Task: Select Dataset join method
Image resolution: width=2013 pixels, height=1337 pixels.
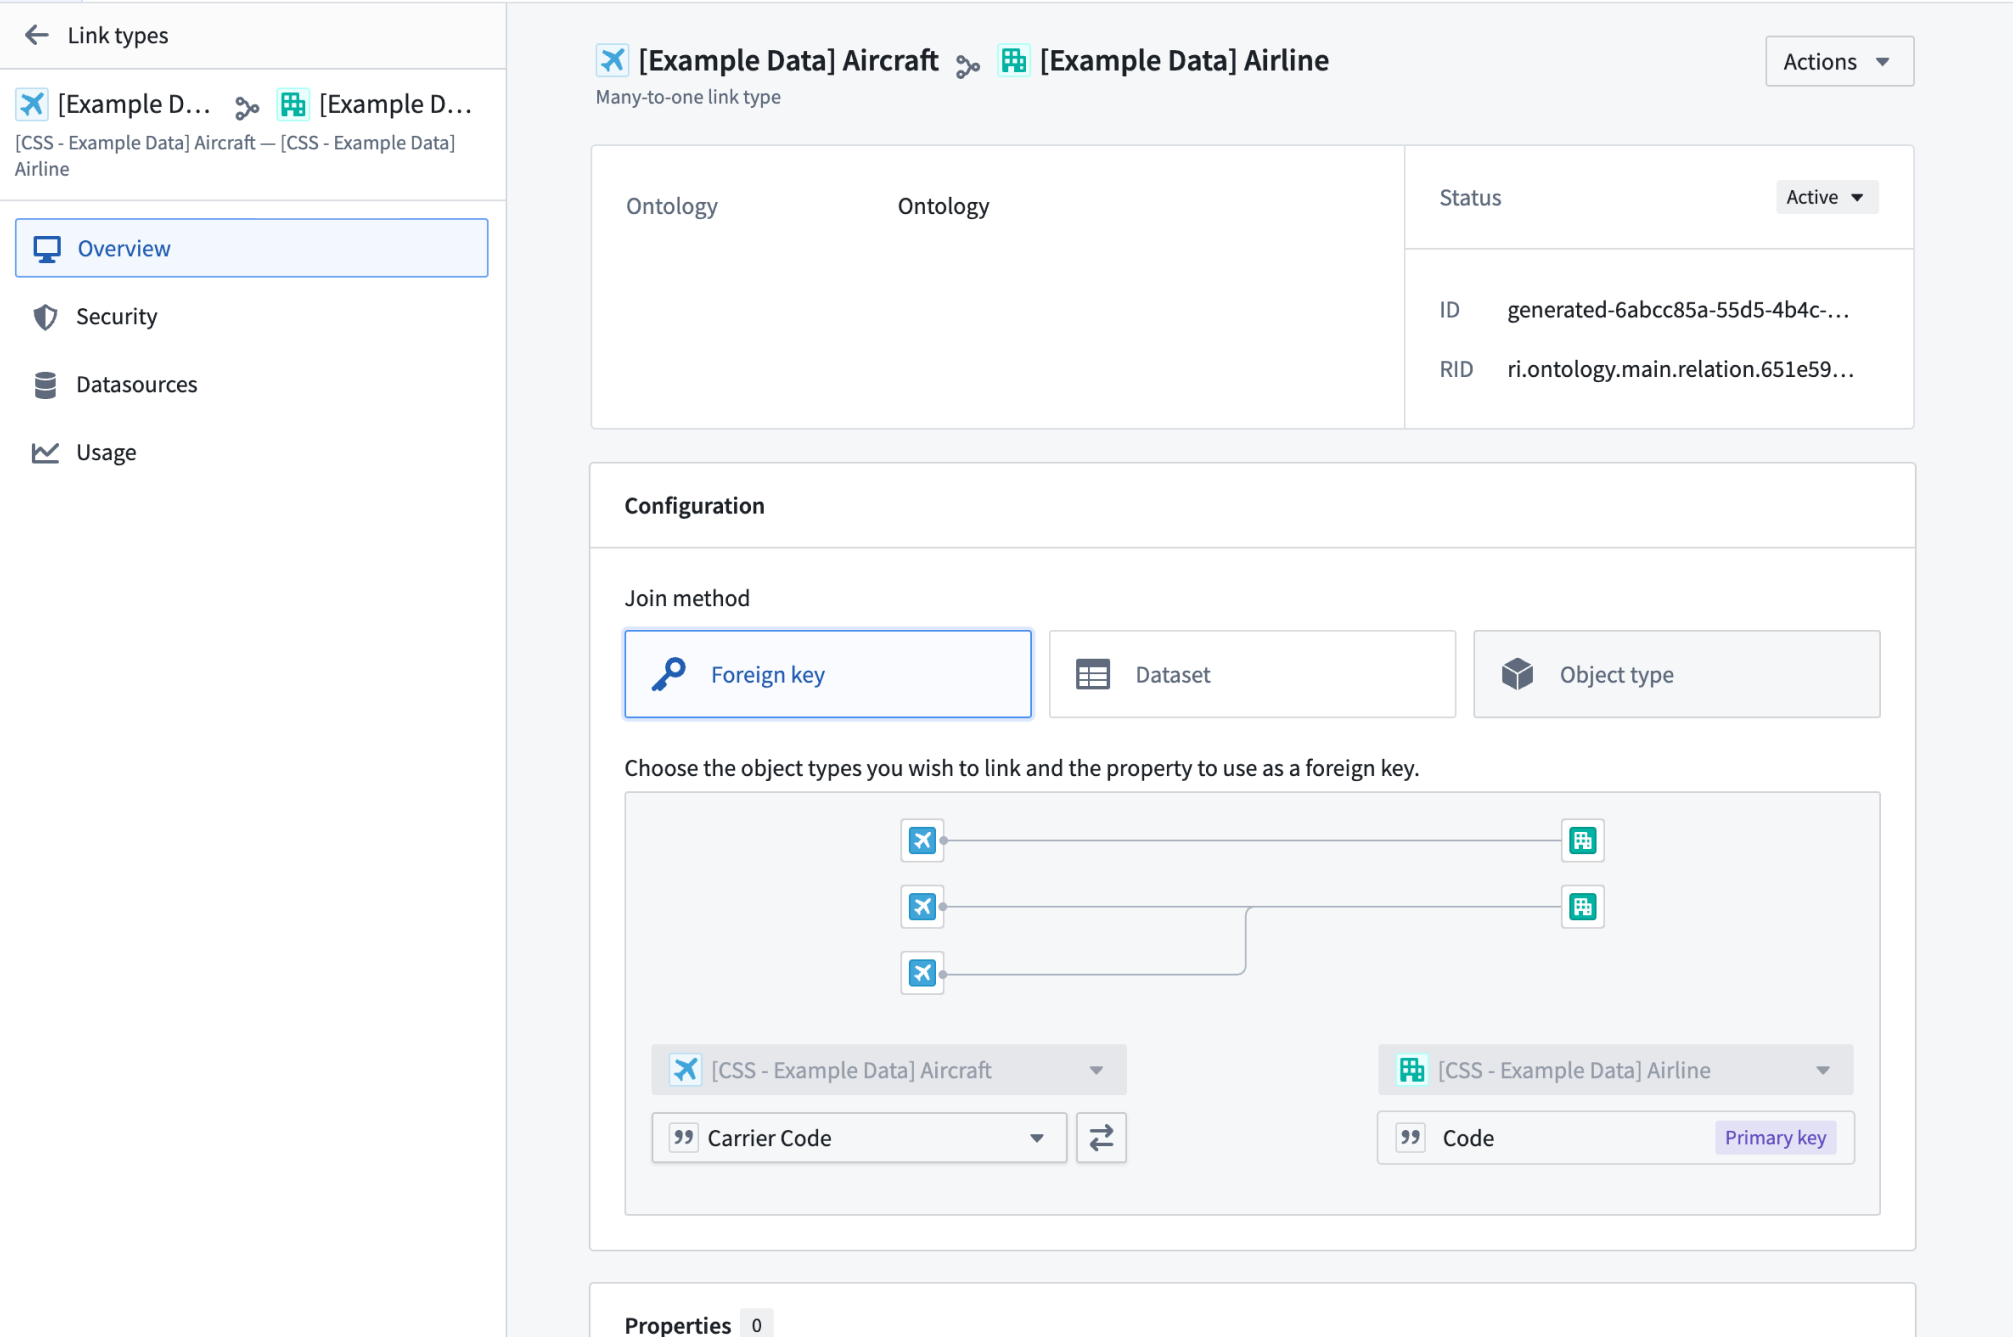Action: pyautogui.click(x=1251, y=674)
